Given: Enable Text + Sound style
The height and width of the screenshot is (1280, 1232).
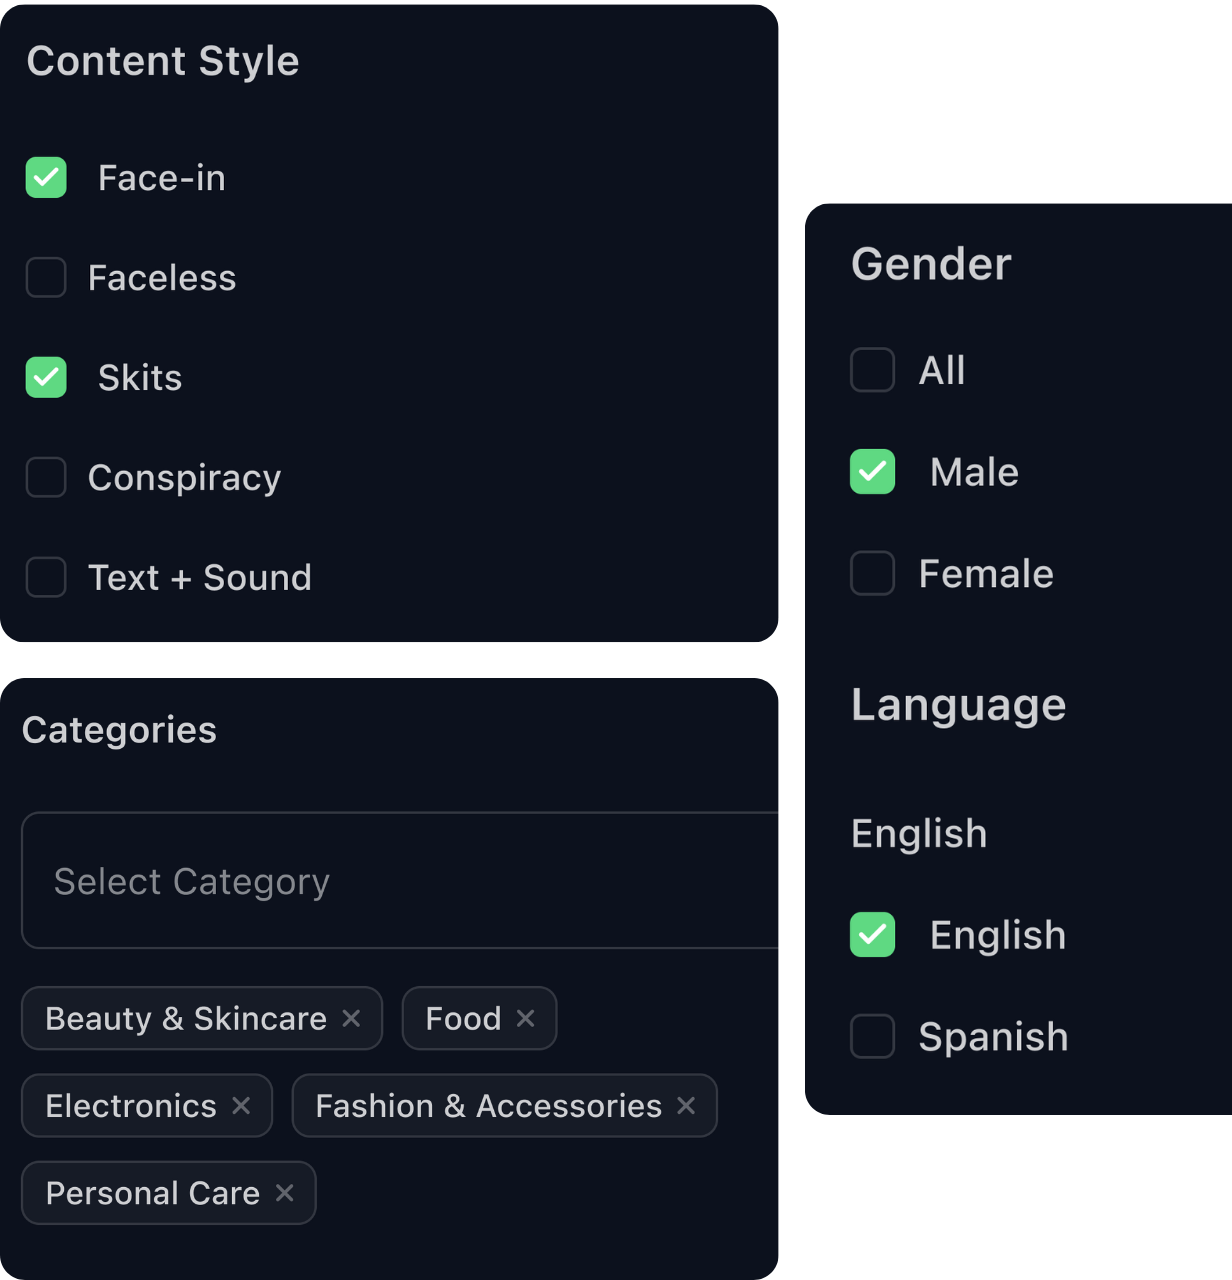Looking at the screenshot, I should 46,578.
